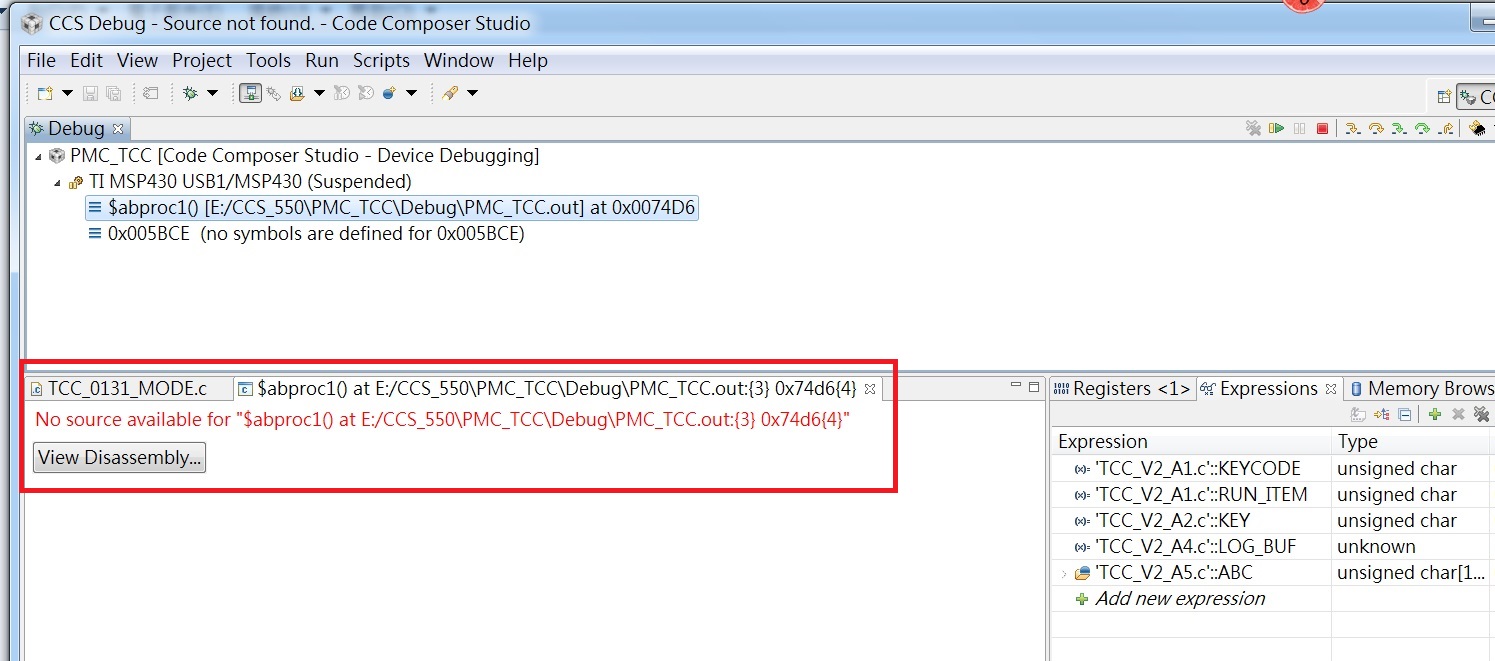Close the Debug view tab
The width and height of the screenshot is (1495, 661).
point(118,129)
